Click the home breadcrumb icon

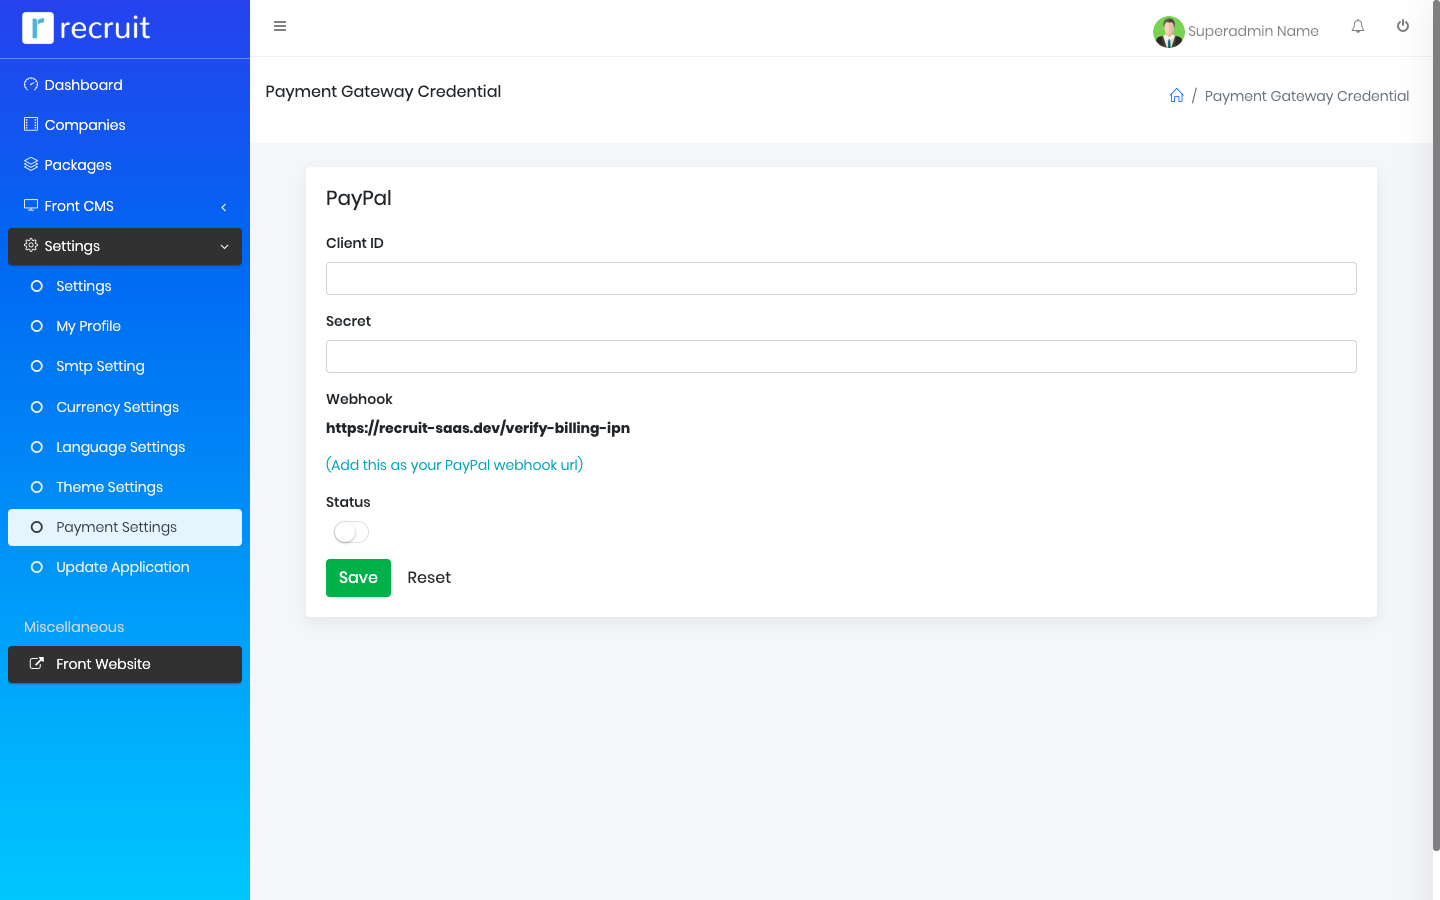click(1177, 96)
